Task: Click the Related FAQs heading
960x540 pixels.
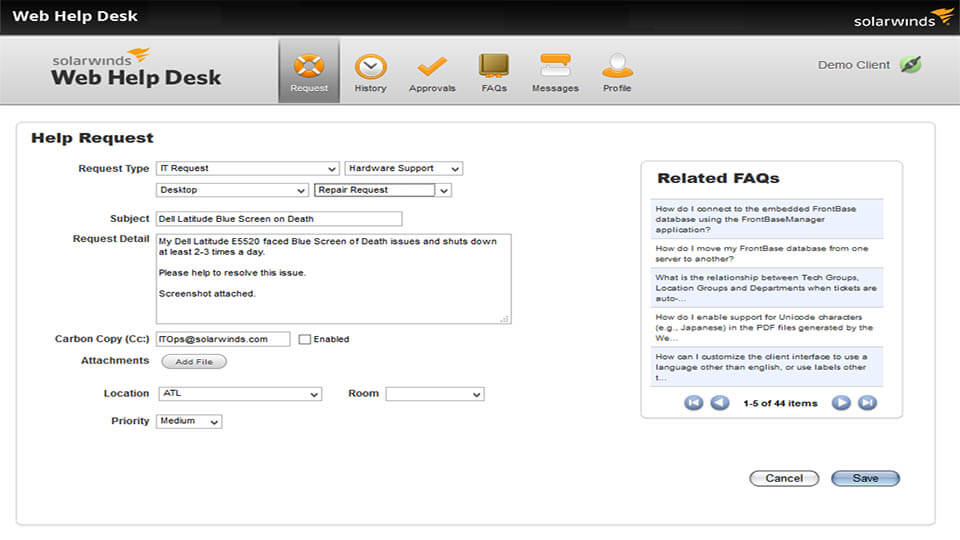Action: (718, 178)
